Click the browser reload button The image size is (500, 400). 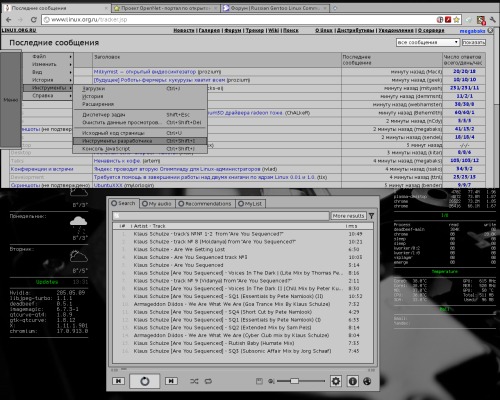(33, 20)
